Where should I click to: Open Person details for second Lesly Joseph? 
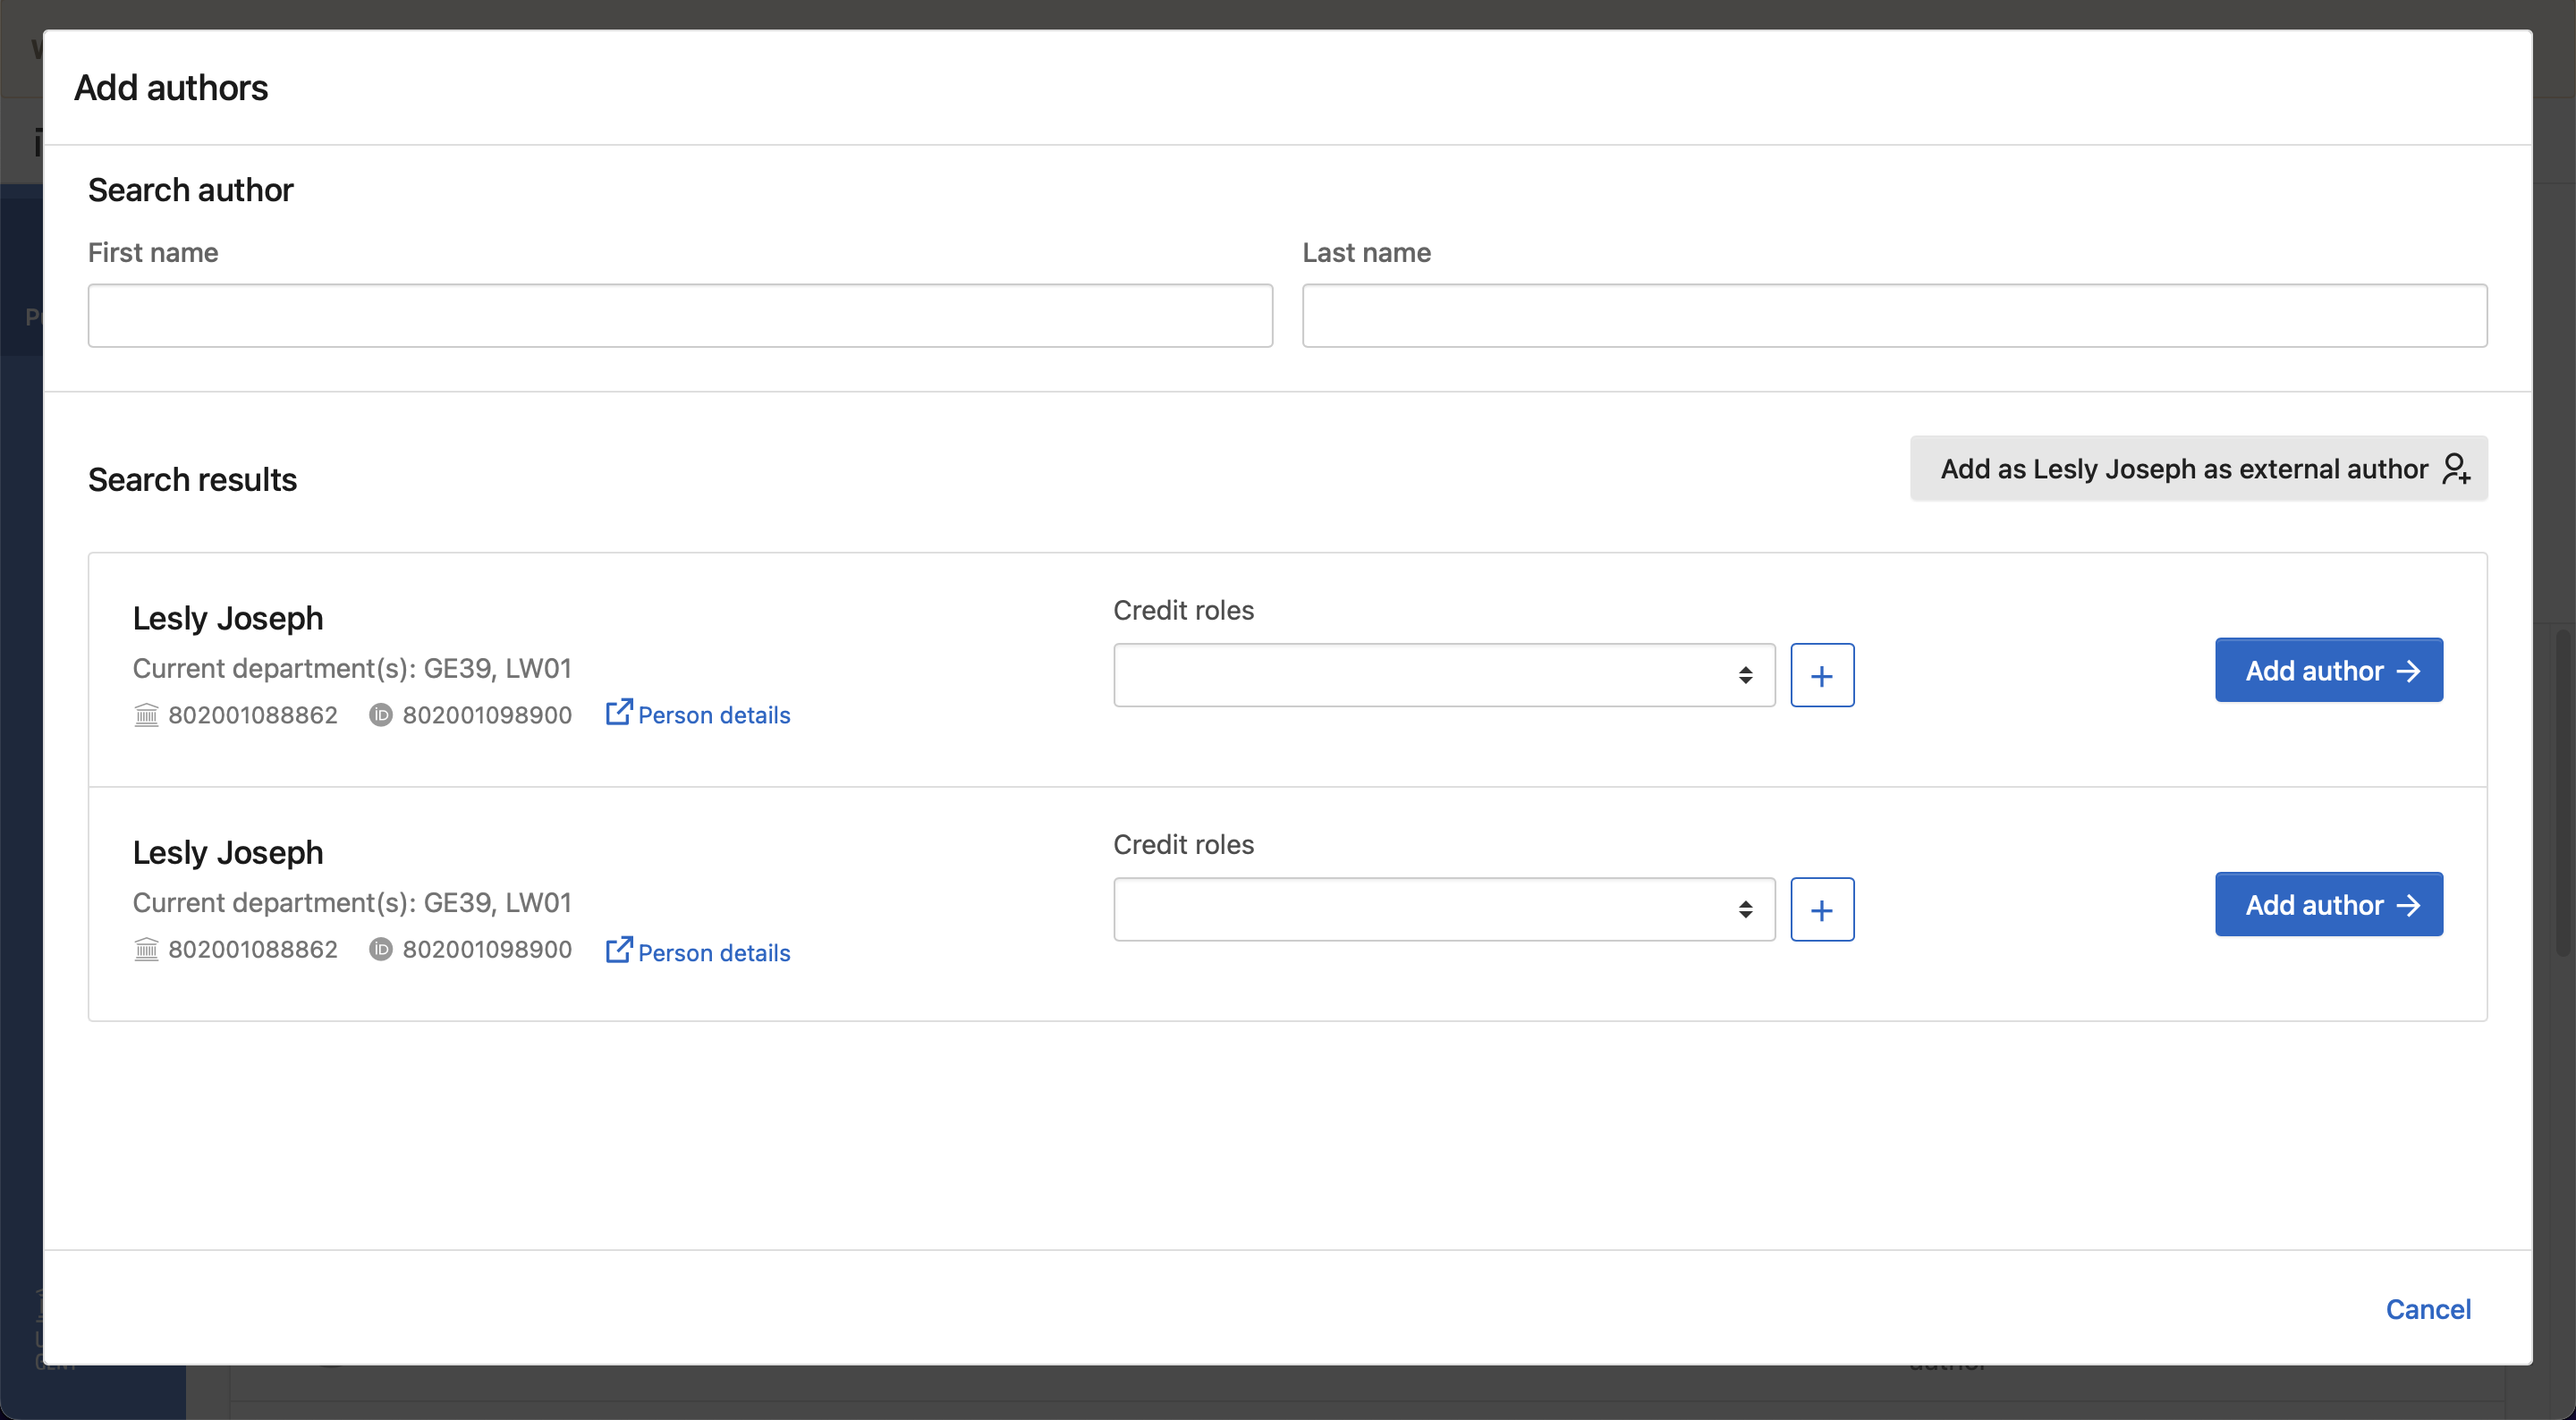pos(714,952)
